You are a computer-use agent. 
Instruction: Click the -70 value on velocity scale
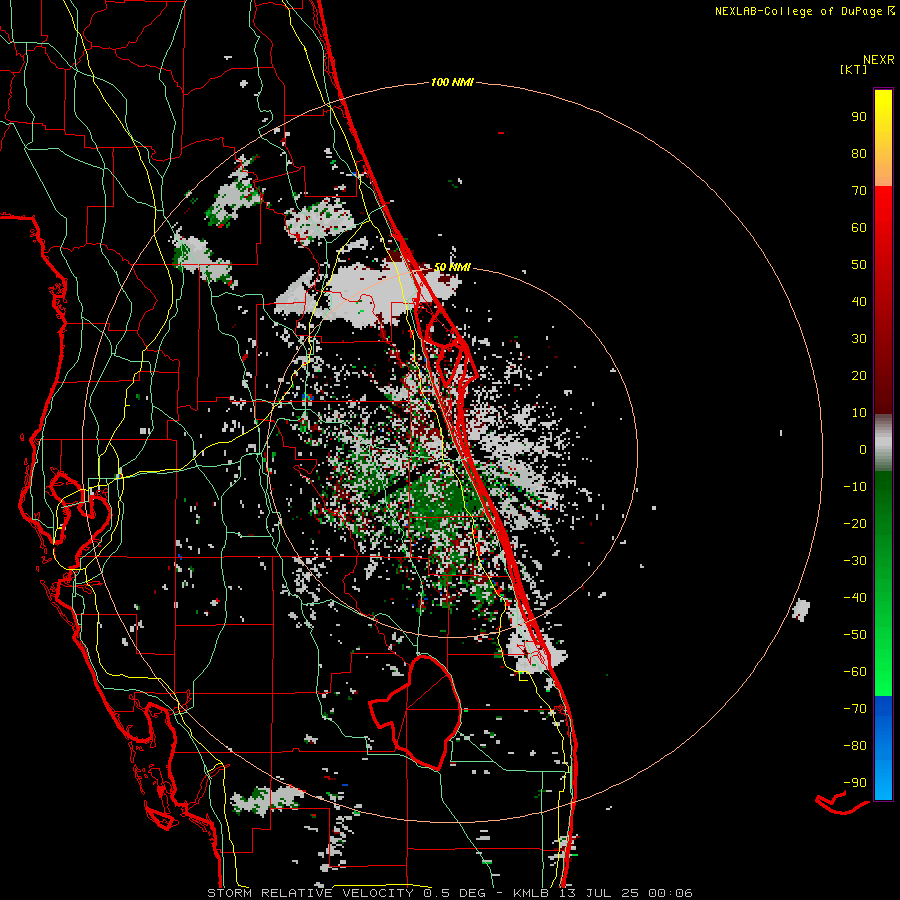point(855,709)
